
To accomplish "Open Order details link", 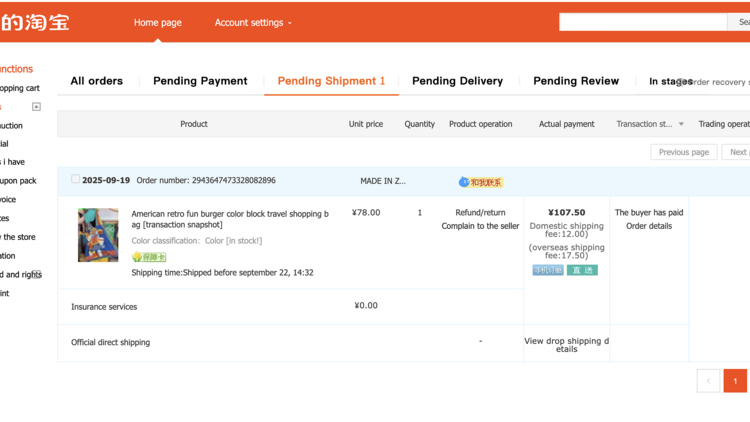I will click(649, 226).
